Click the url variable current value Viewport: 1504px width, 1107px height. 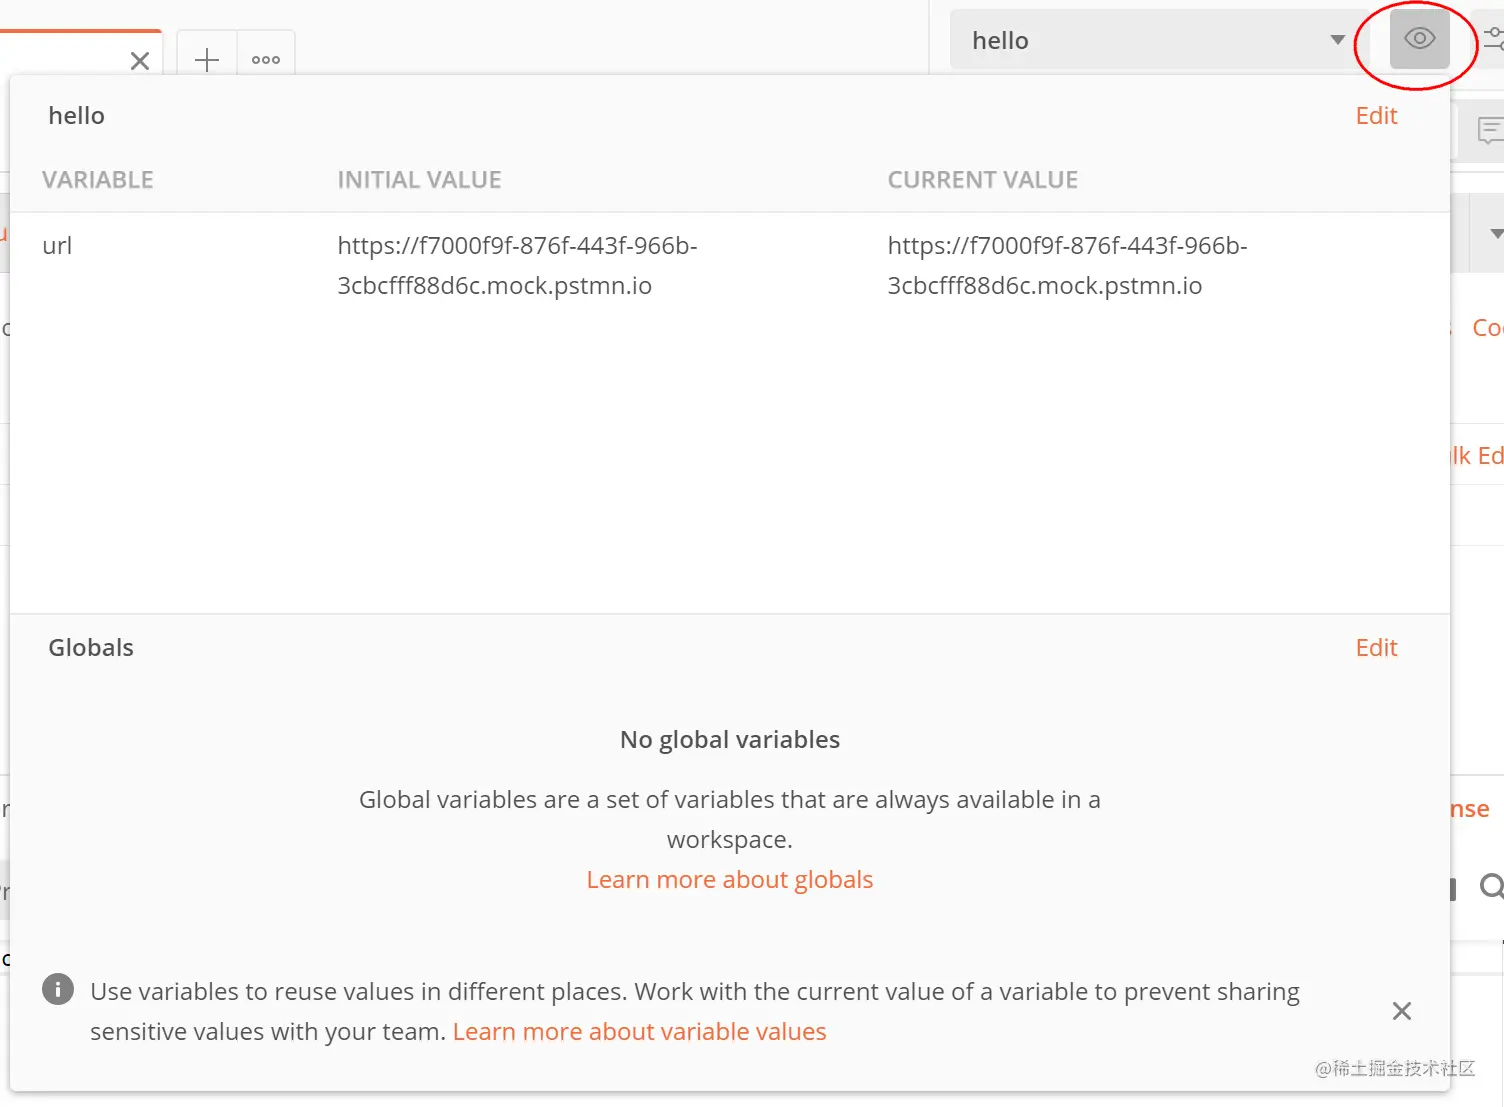(x=1066, y=266)
